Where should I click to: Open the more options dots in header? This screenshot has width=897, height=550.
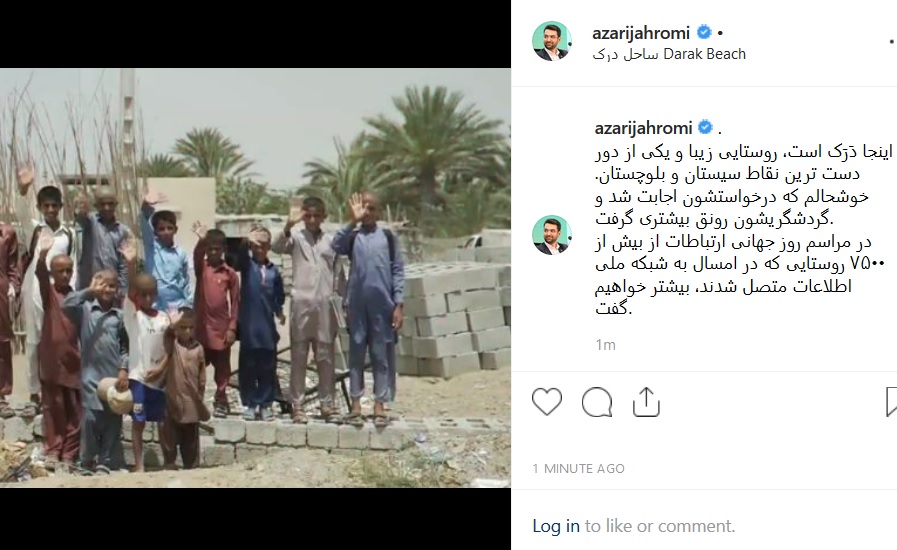(x=892, y=41)
